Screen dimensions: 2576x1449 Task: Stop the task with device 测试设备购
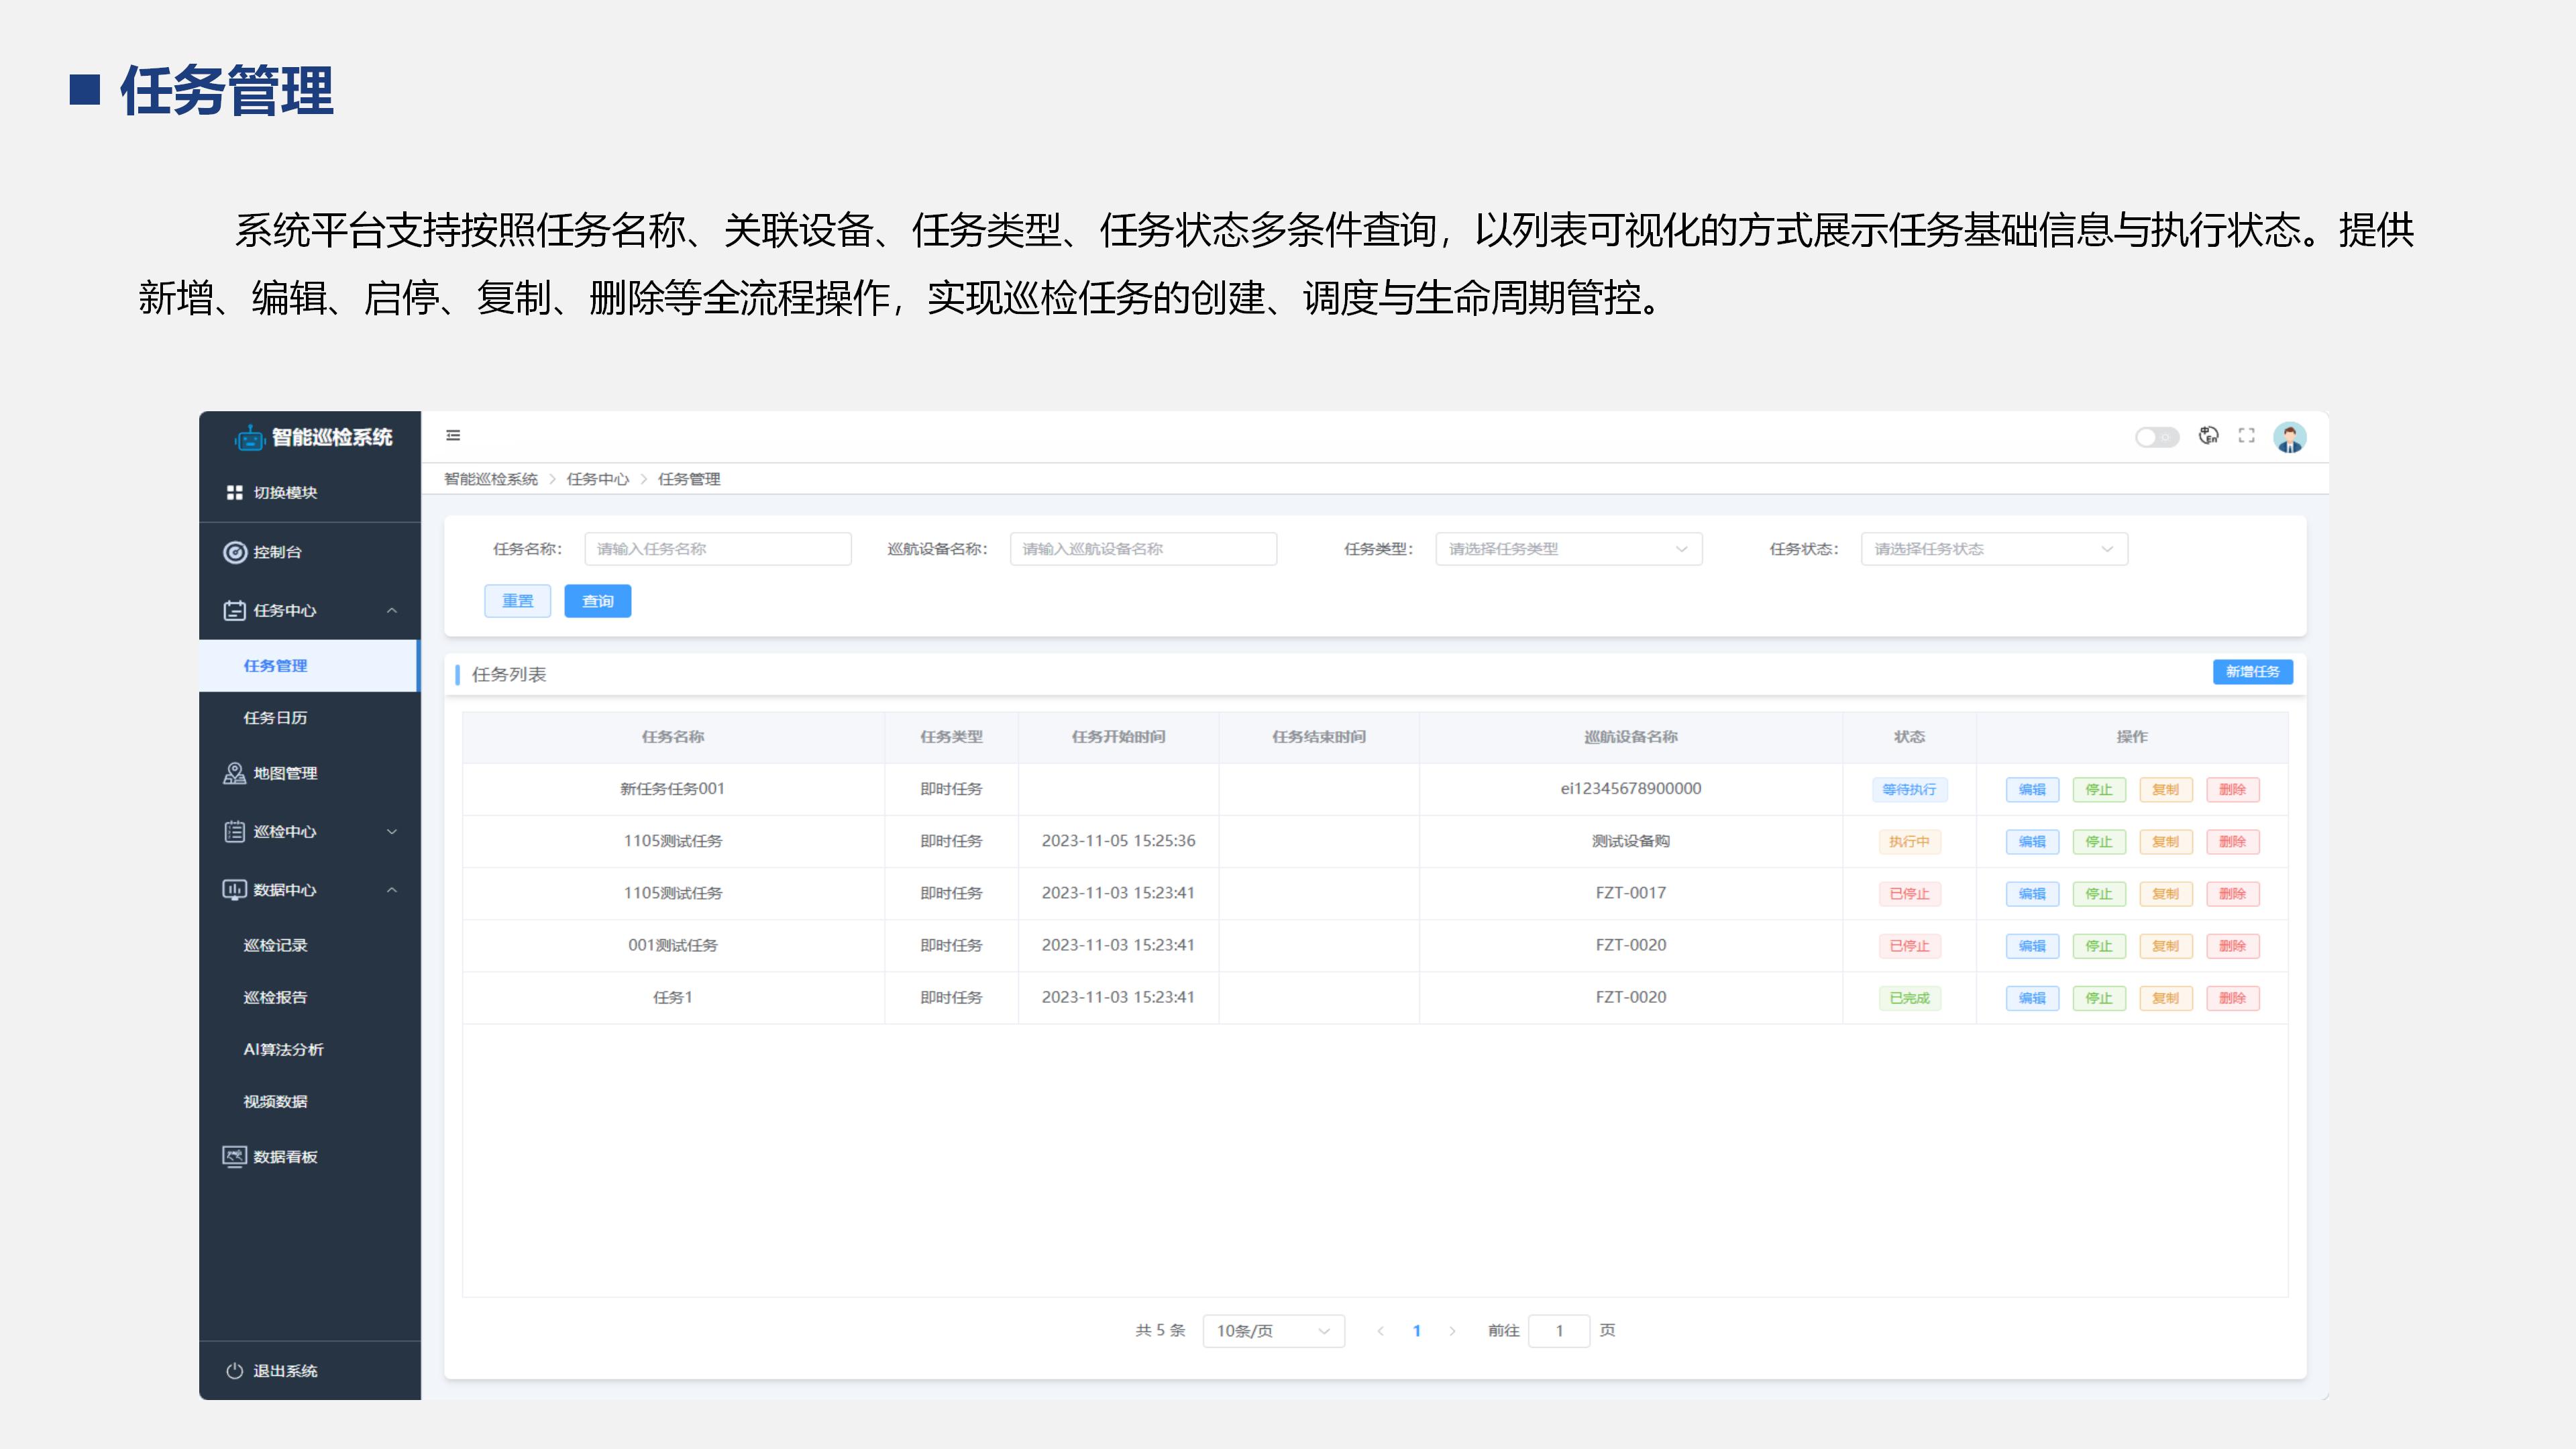(x=2099, y=842)
